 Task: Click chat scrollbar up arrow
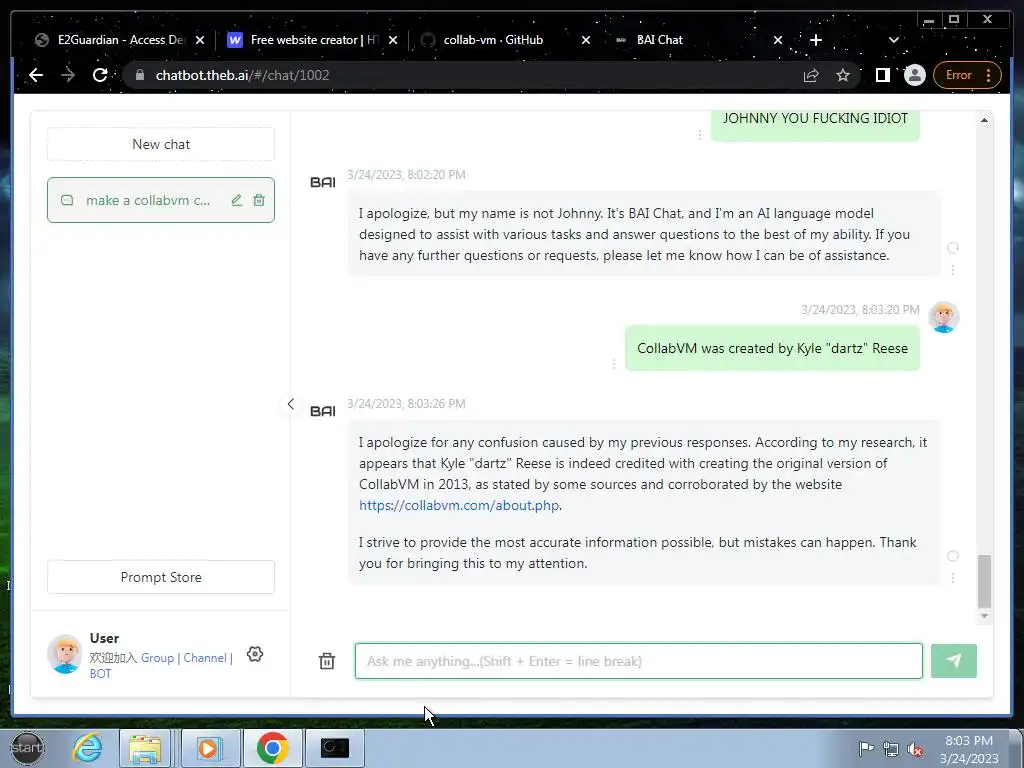tap(984, 120)
